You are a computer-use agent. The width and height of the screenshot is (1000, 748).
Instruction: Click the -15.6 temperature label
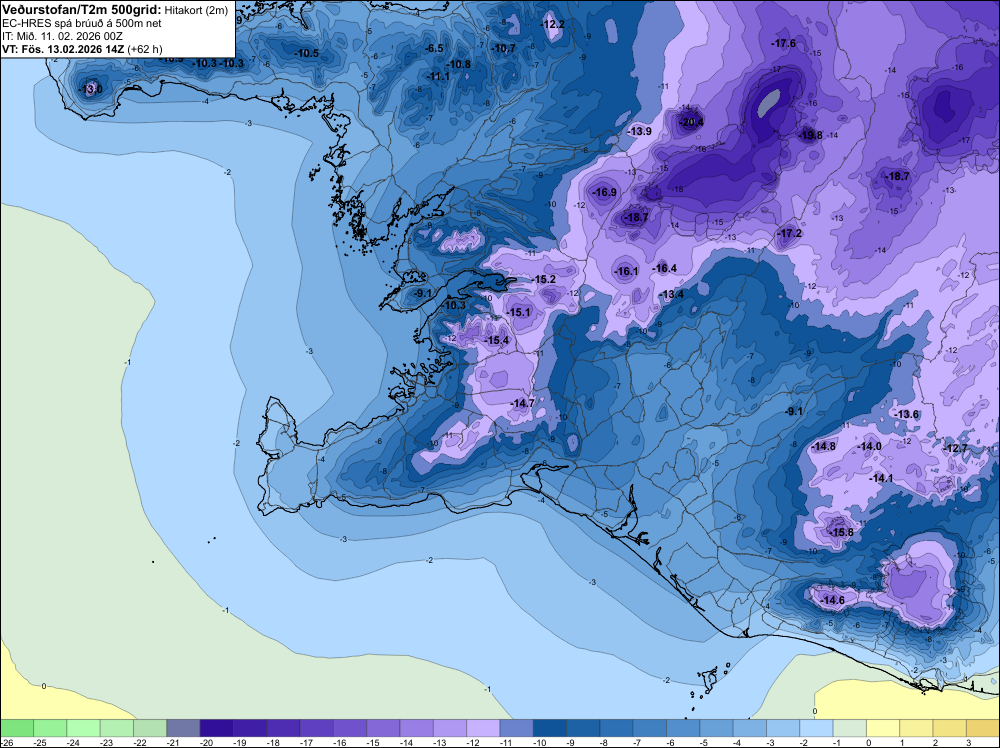tap(841, 532)
